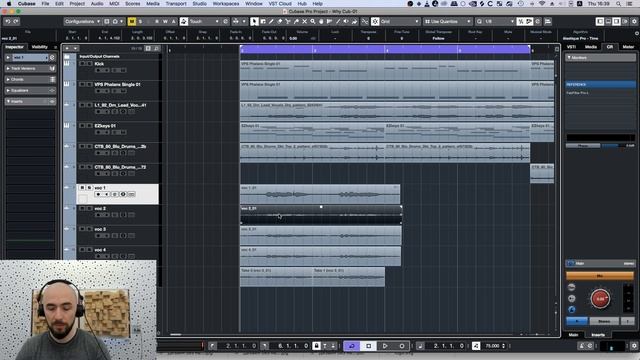Viewport: 640px width, 360px height.
Task: Adjust the red Control Room level knob
Action: (600, 299)
